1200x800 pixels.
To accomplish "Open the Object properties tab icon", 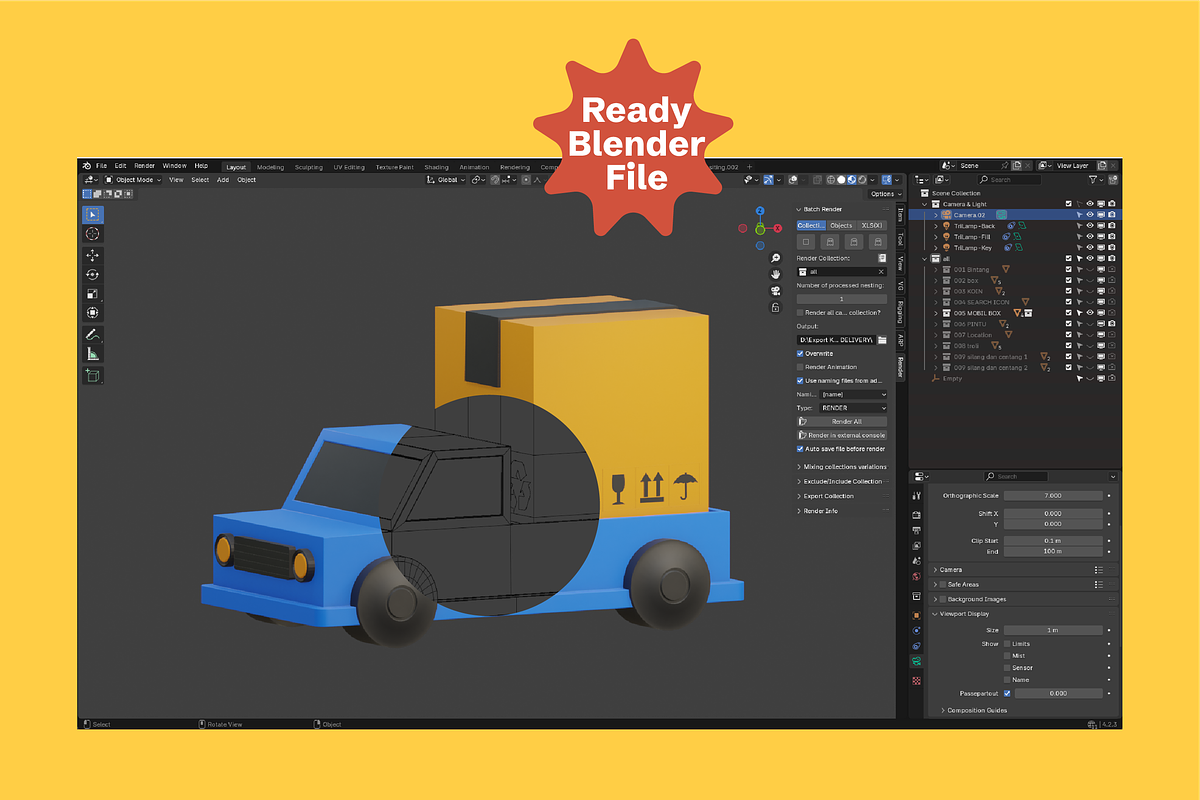I will click(x=916, y=614).
